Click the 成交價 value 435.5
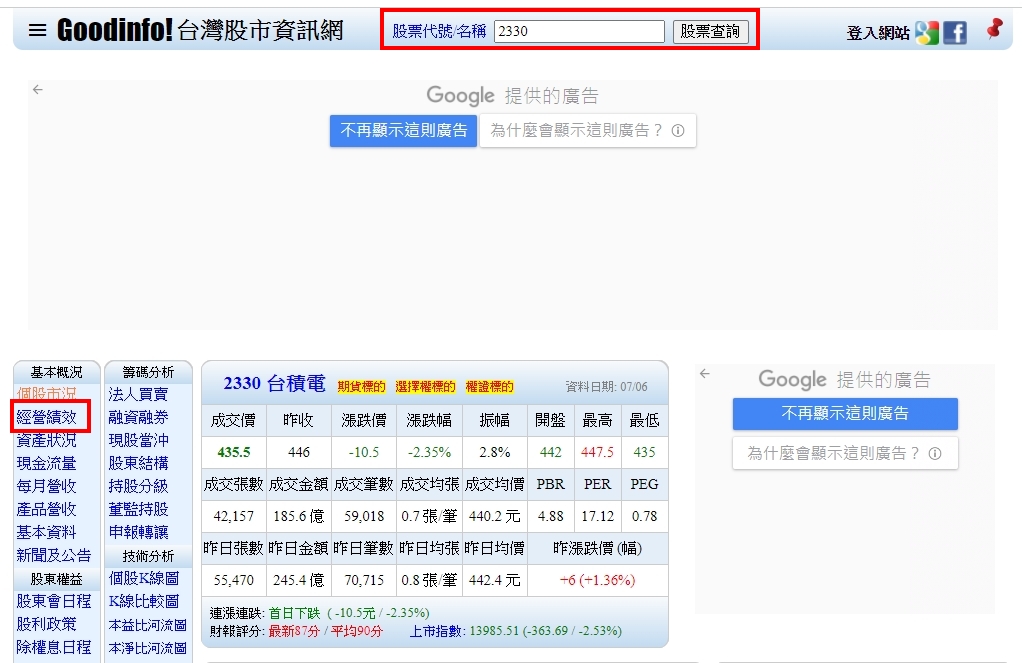The image size is (1022, 663). (x=234, y=452)
